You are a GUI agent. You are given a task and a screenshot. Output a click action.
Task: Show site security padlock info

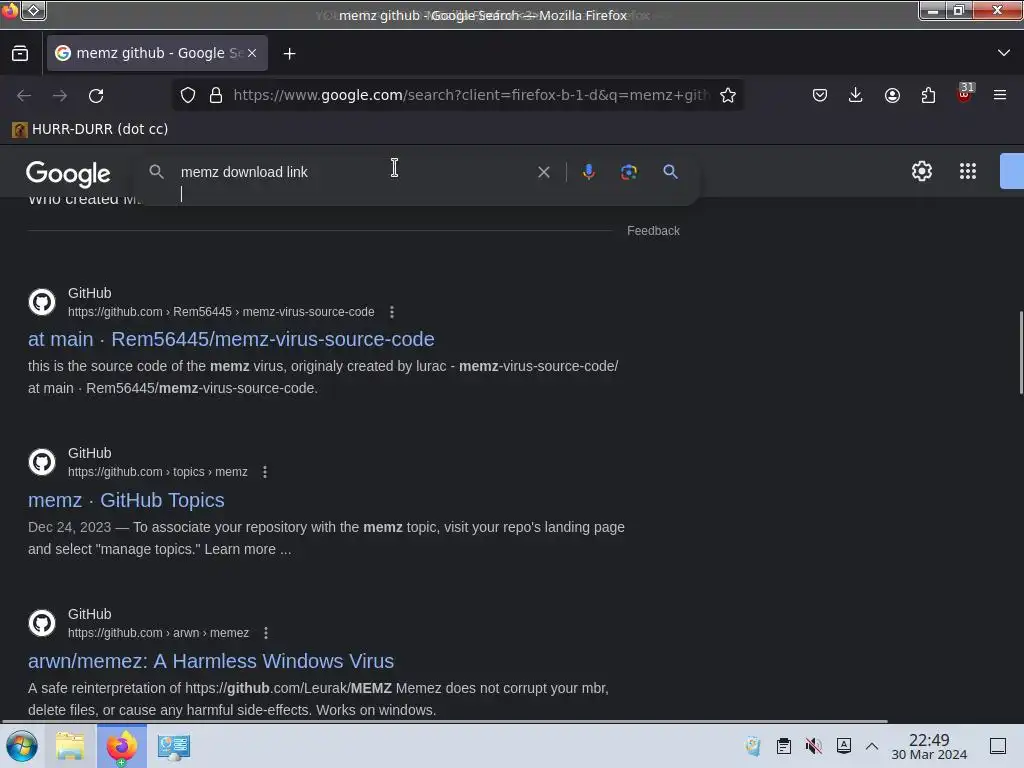(216, 95)
